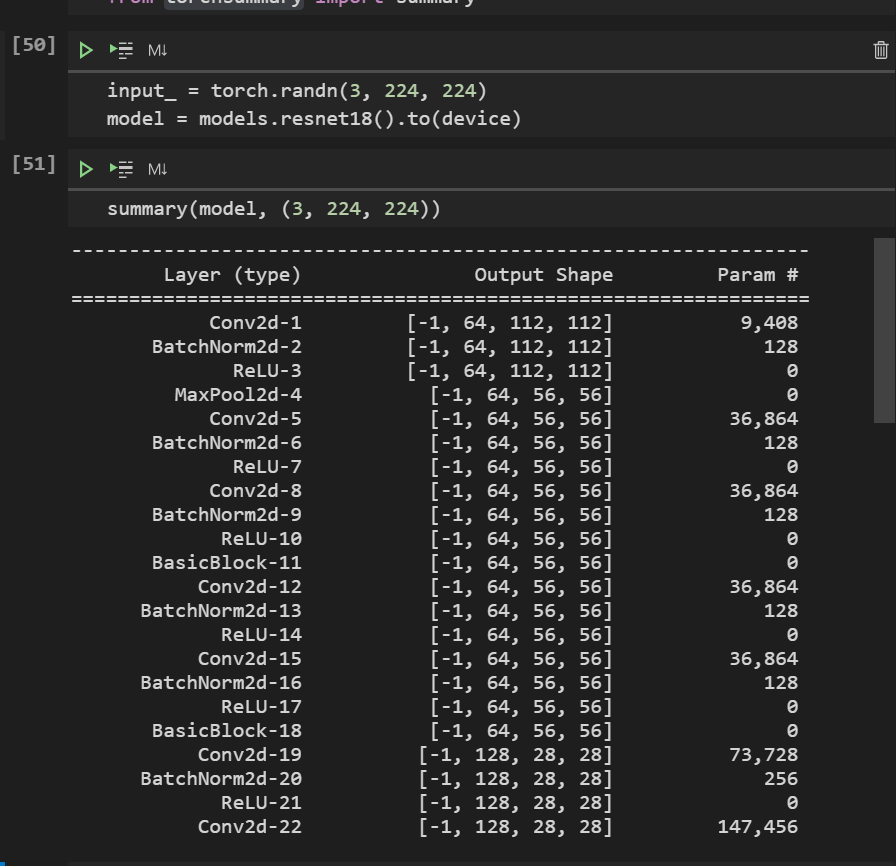Click the "Output Shape" column header

point(543,275)
